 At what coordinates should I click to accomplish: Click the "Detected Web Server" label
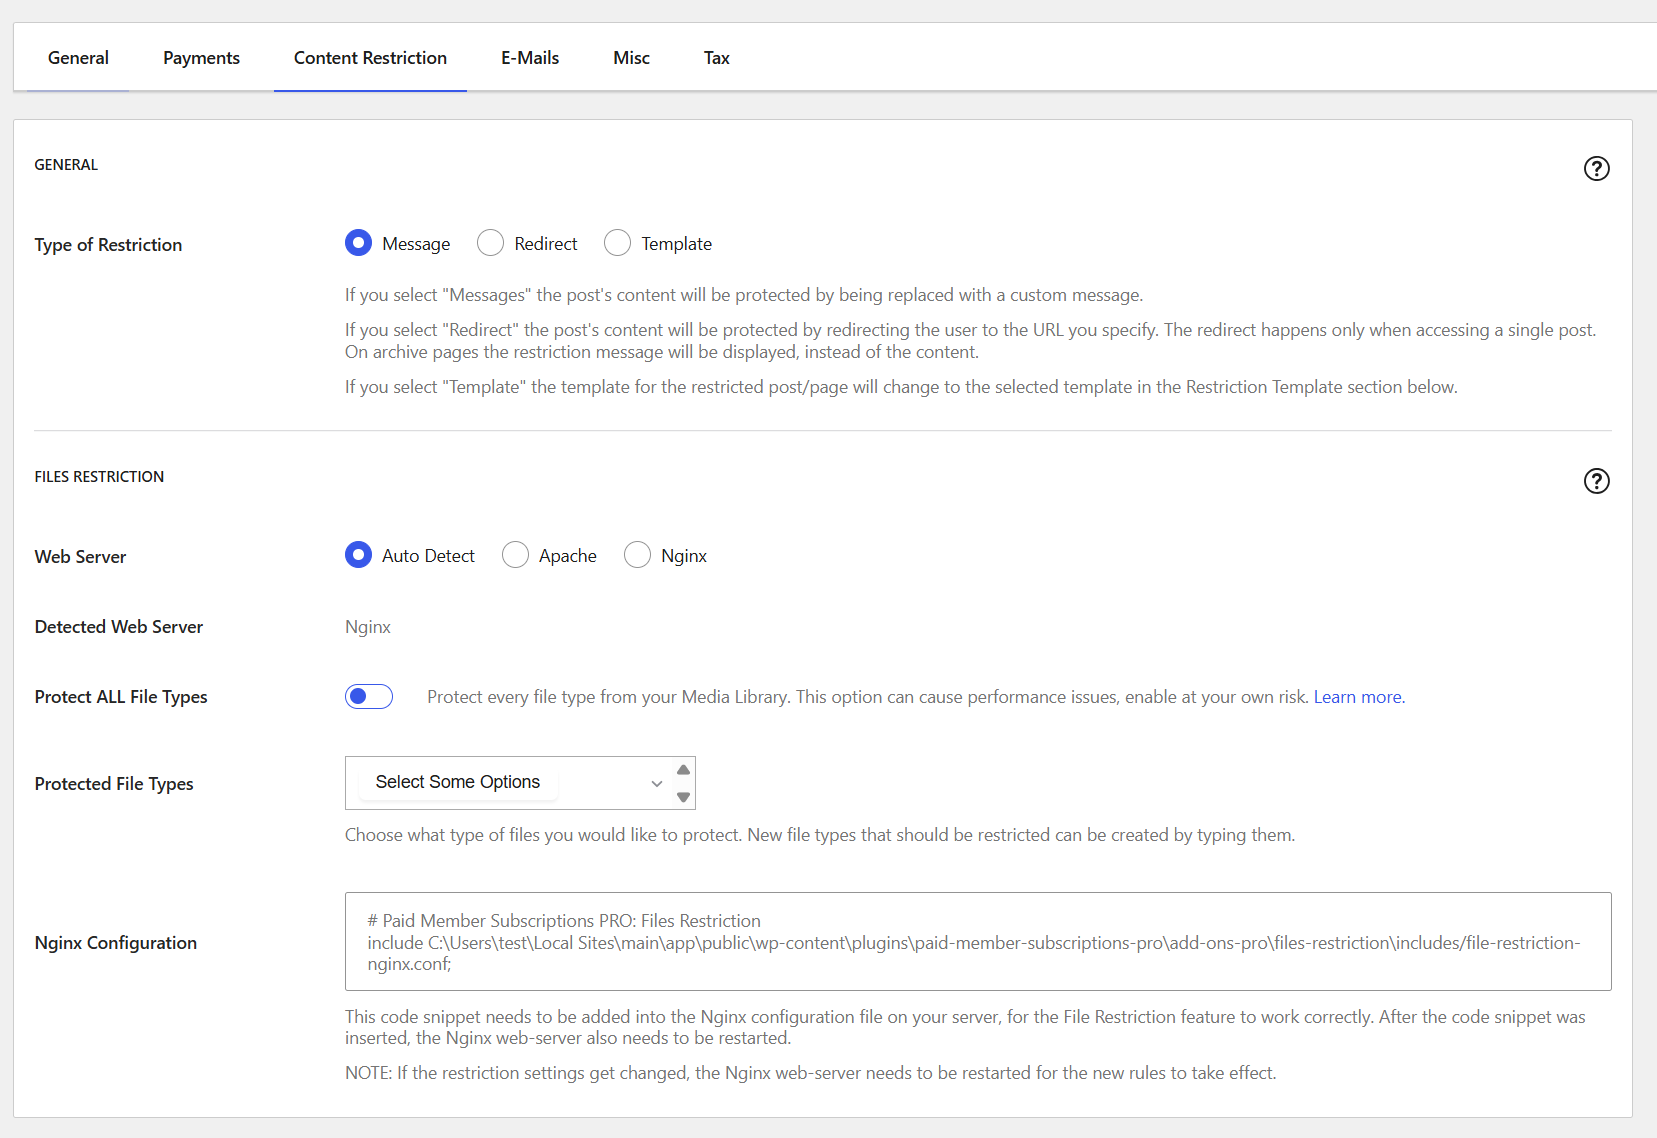pos(118,627)
